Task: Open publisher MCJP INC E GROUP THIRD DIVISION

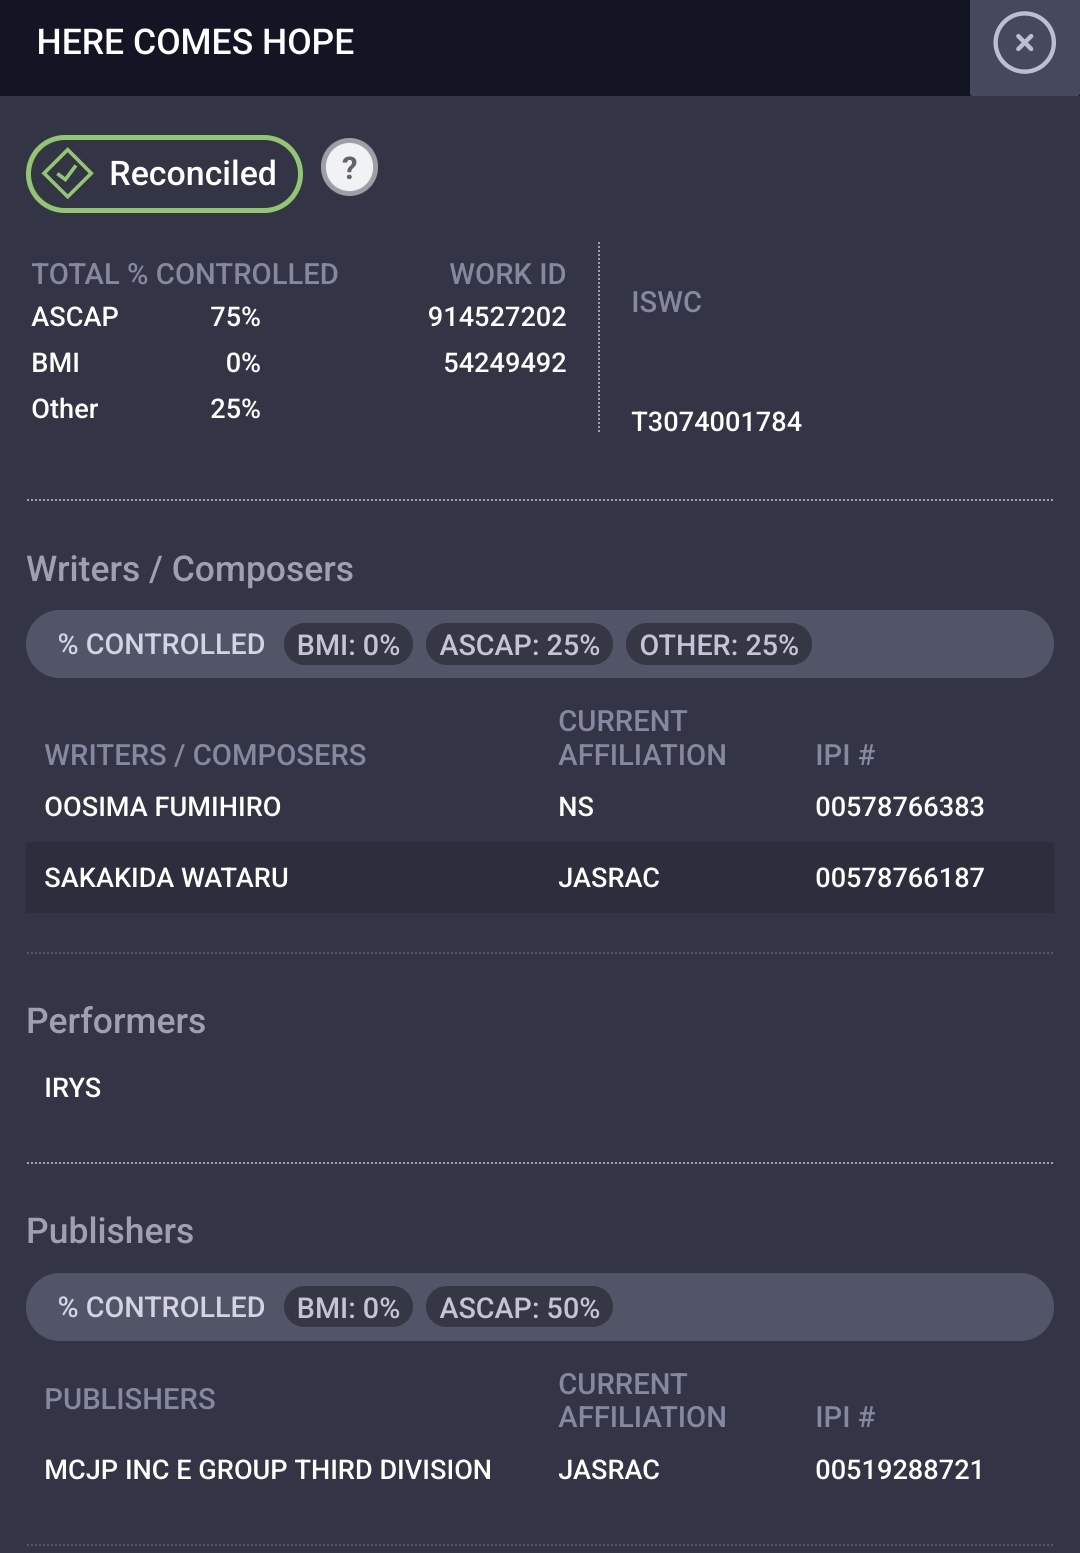Action: click(268, 1470)
